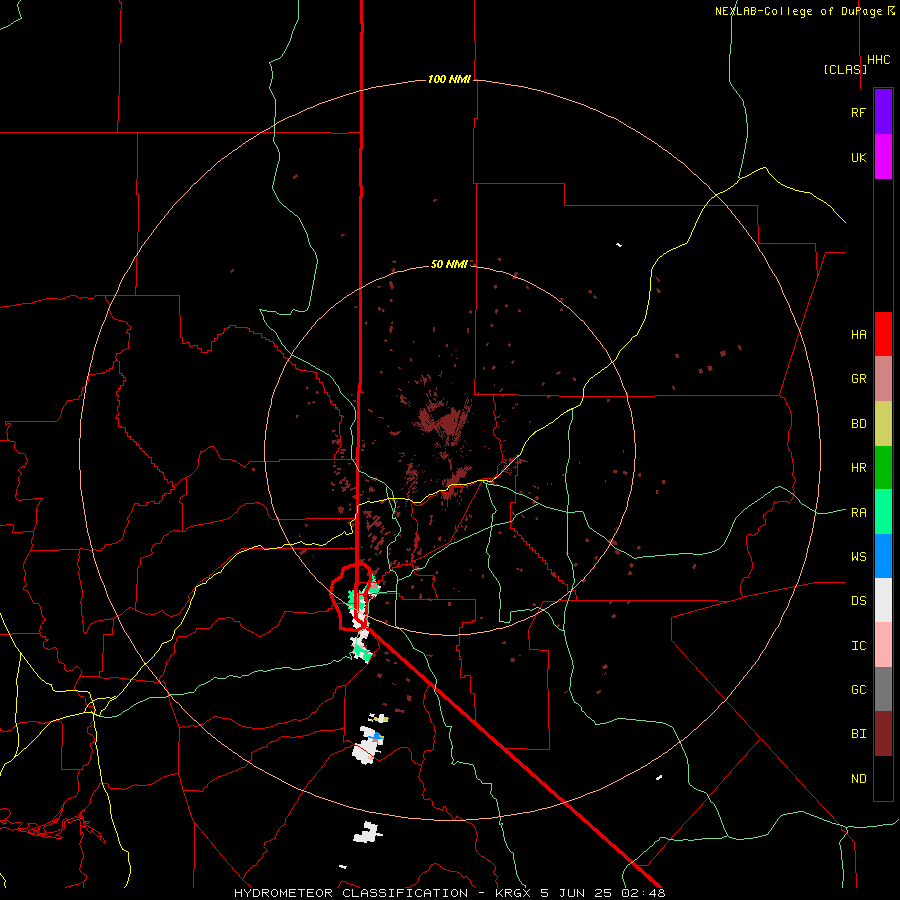Click the IC light pink legend swatch

[x=883, y=645]
